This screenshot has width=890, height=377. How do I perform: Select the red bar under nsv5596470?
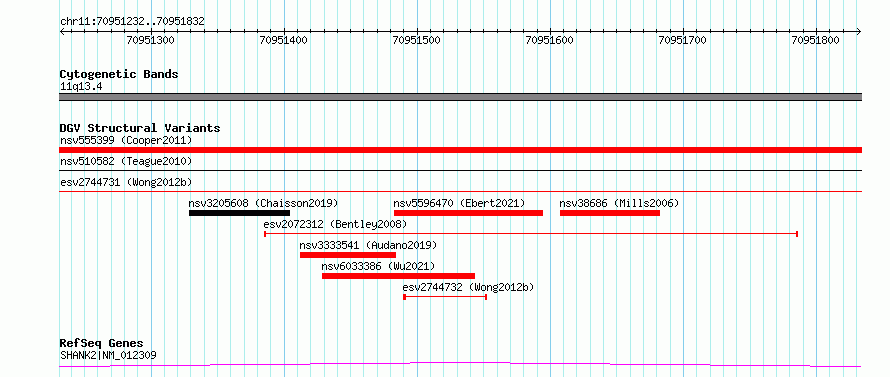point(468,213)
